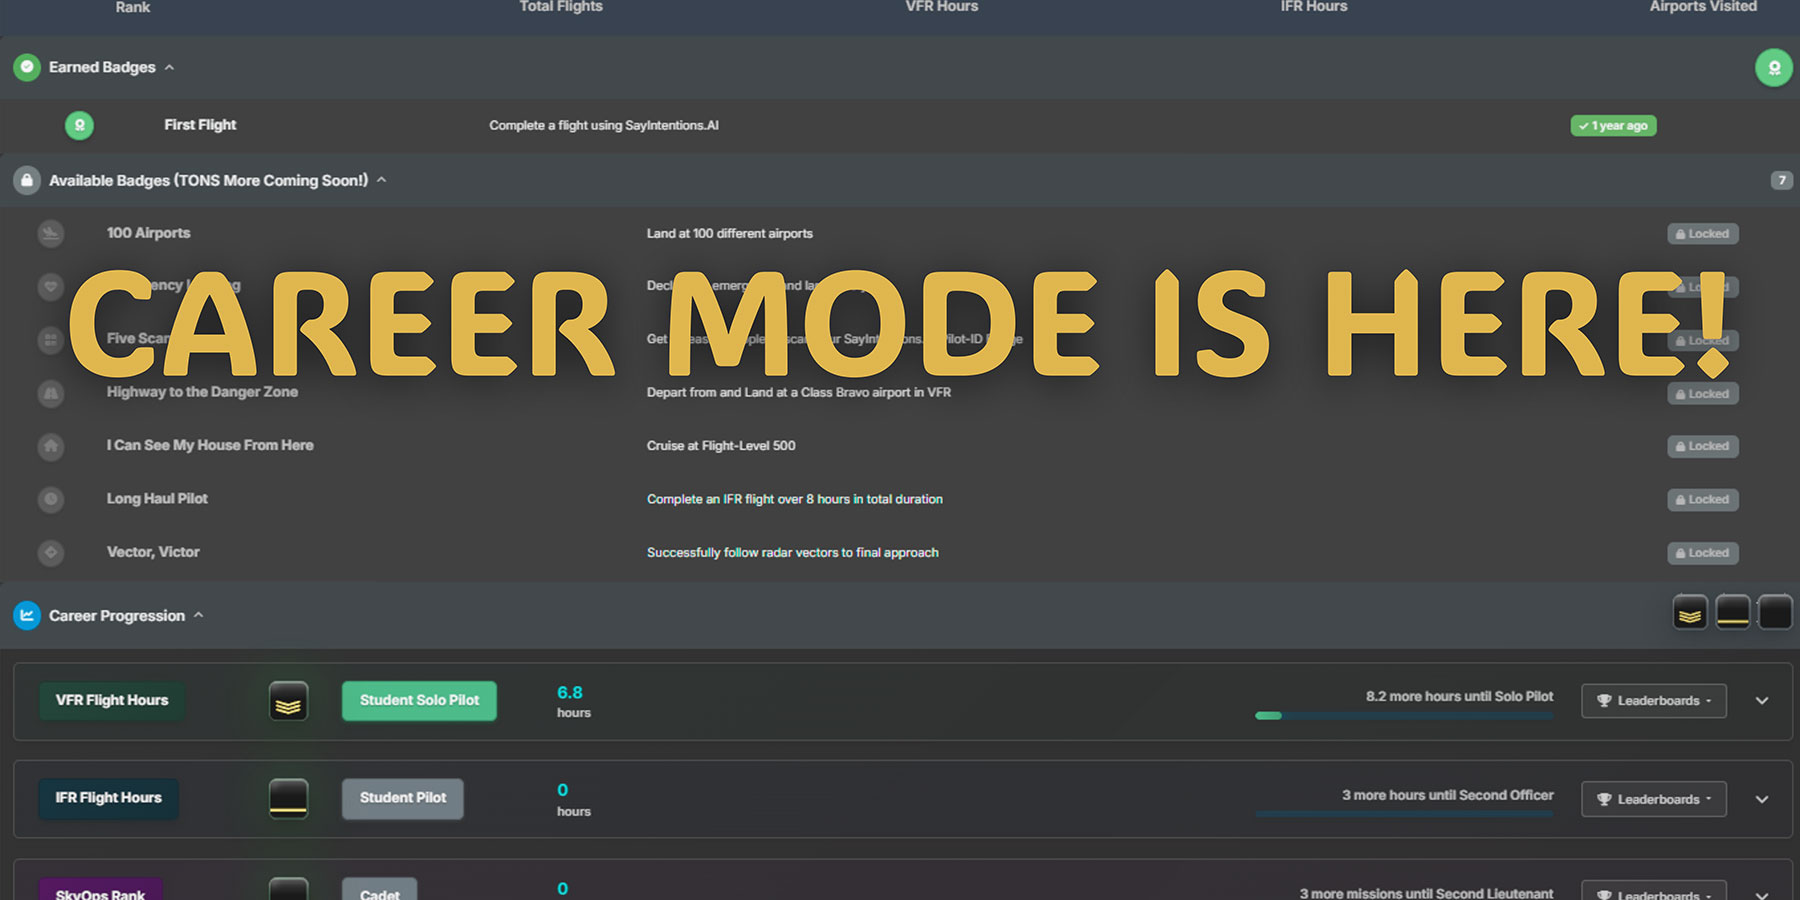Image resolution: width=1800 pixels, height=900 pixels.
Task: Expand the VFR Flight Hours row chevron
Action: click(1762, 701)
